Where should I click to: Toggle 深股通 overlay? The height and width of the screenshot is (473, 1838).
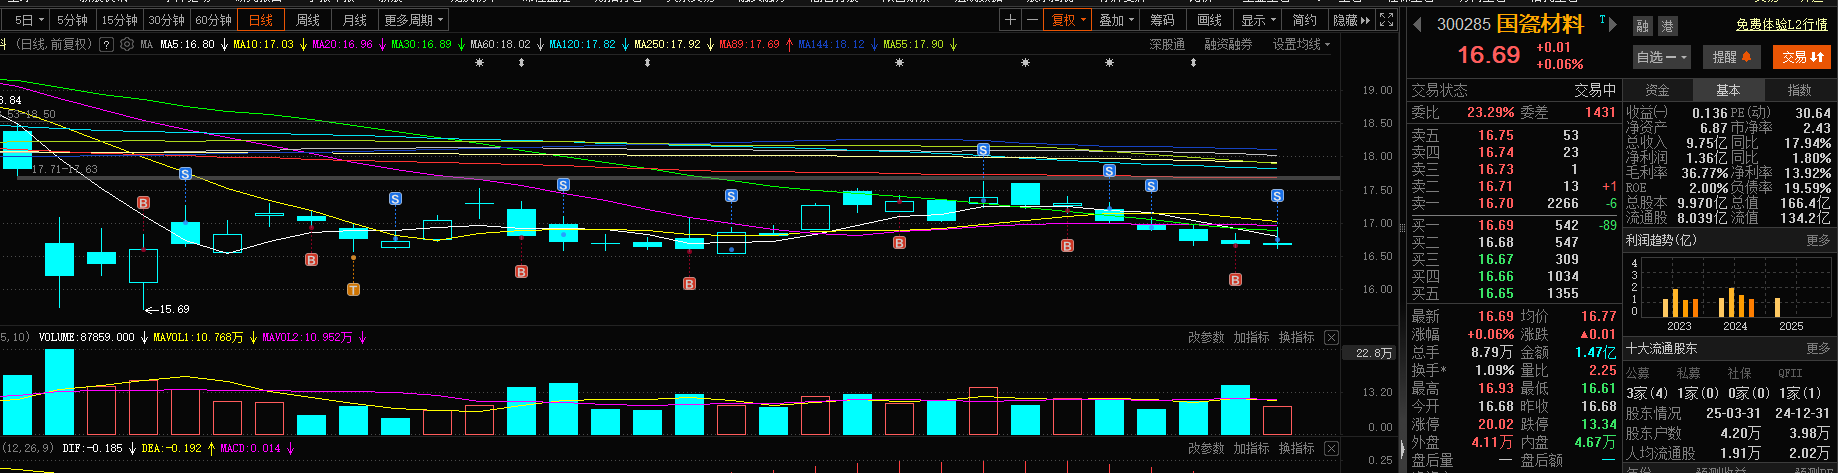[1167, 44]
